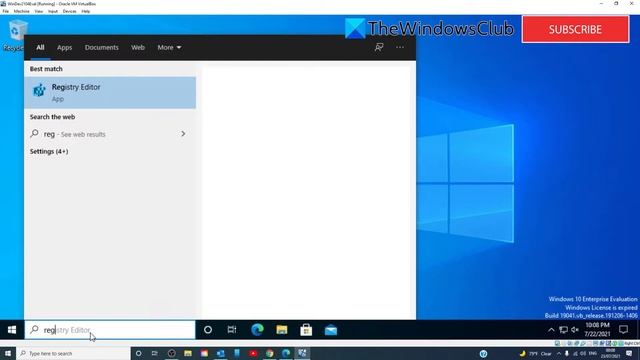Viewport: 640px width, 360px height.
Task: Open Task View on host taskbar
Action: point(155,353)
